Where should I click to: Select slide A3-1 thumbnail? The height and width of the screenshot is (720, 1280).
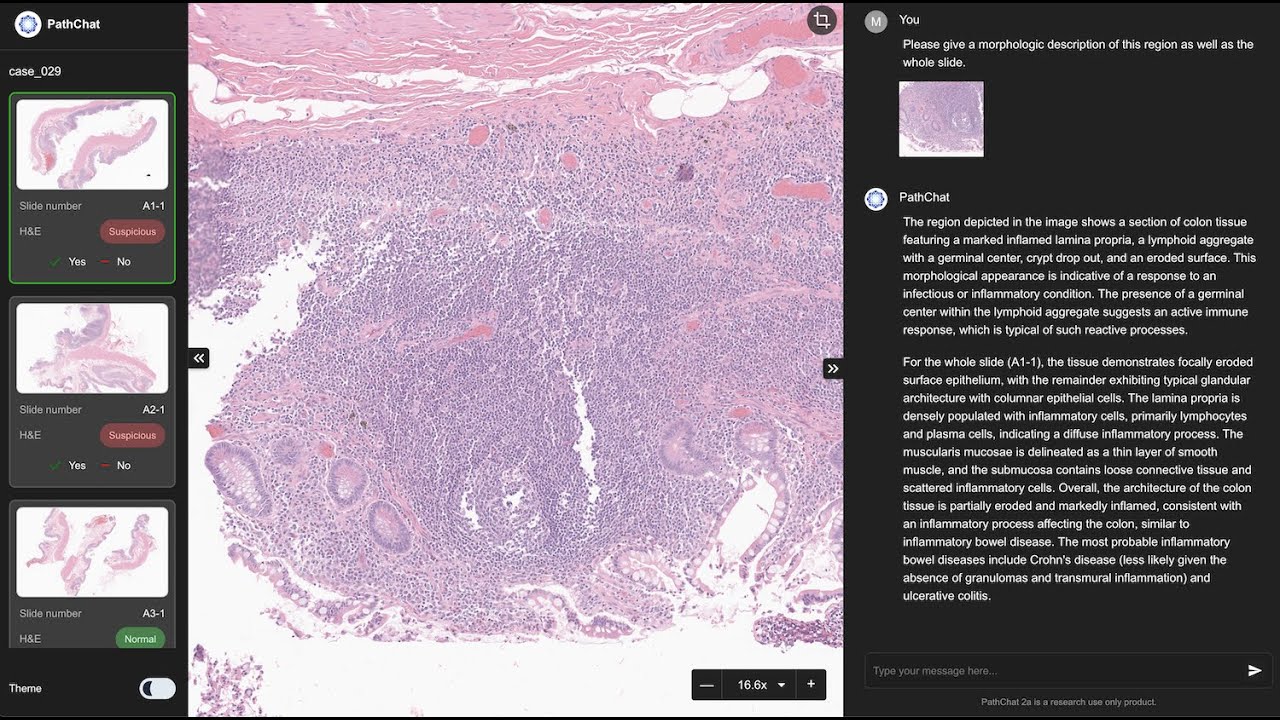92,552
